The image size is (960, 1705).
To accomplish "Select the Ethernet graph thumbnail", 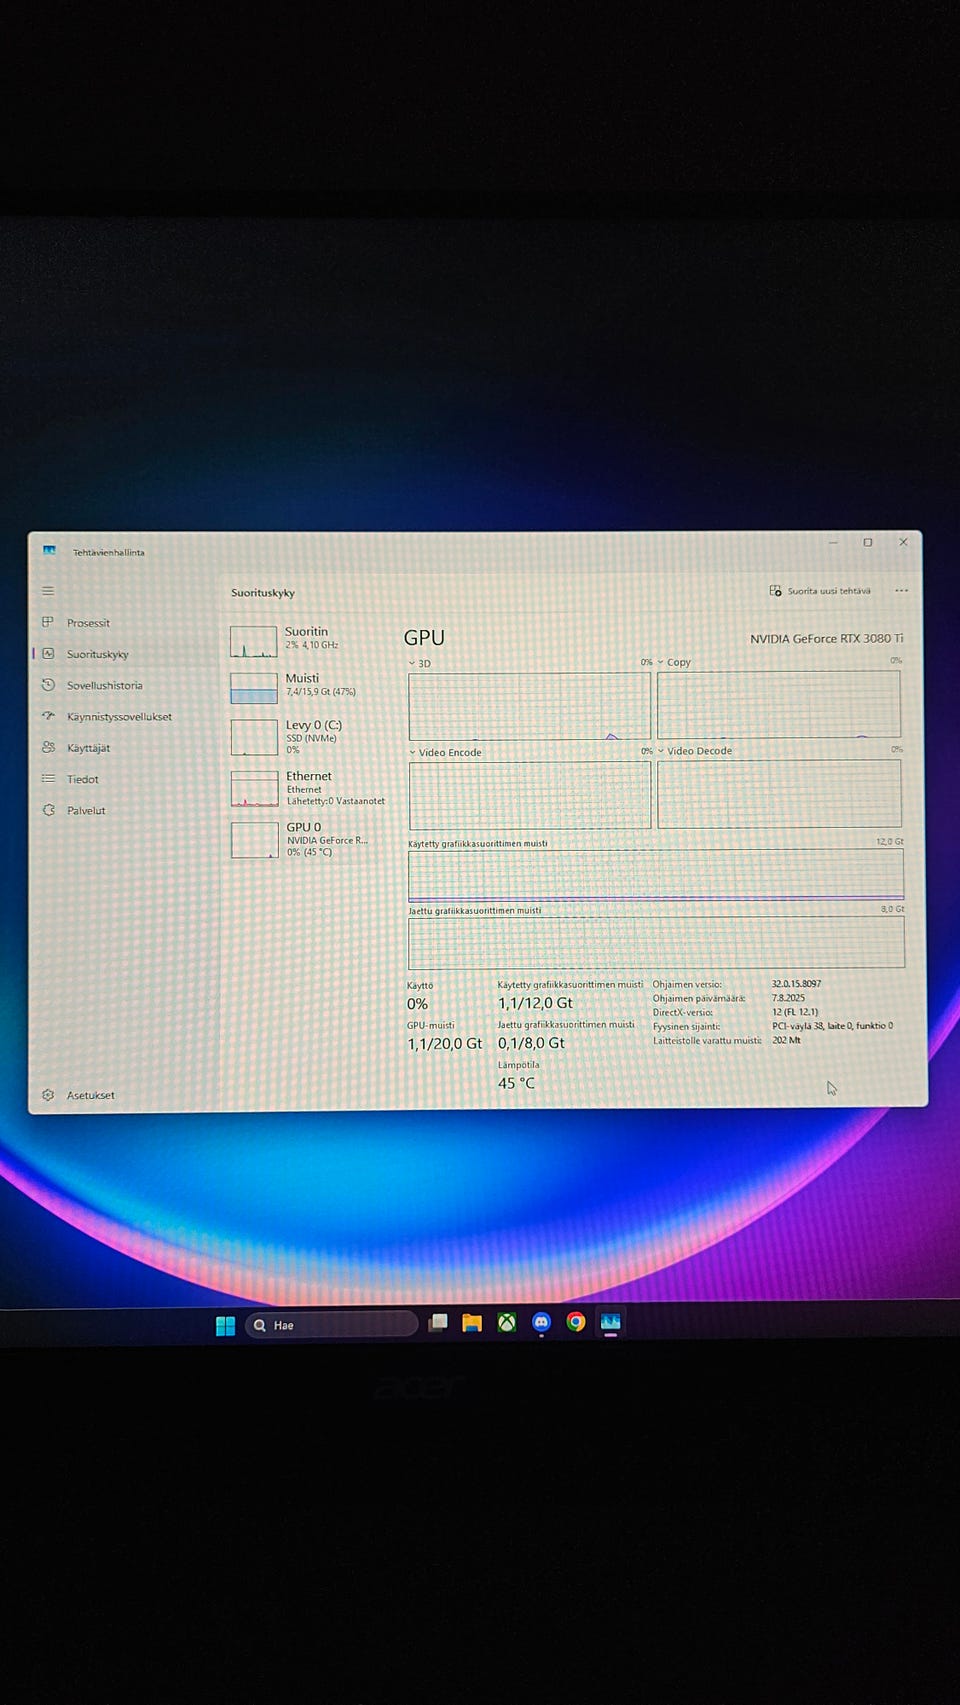I will pos(254,789).
